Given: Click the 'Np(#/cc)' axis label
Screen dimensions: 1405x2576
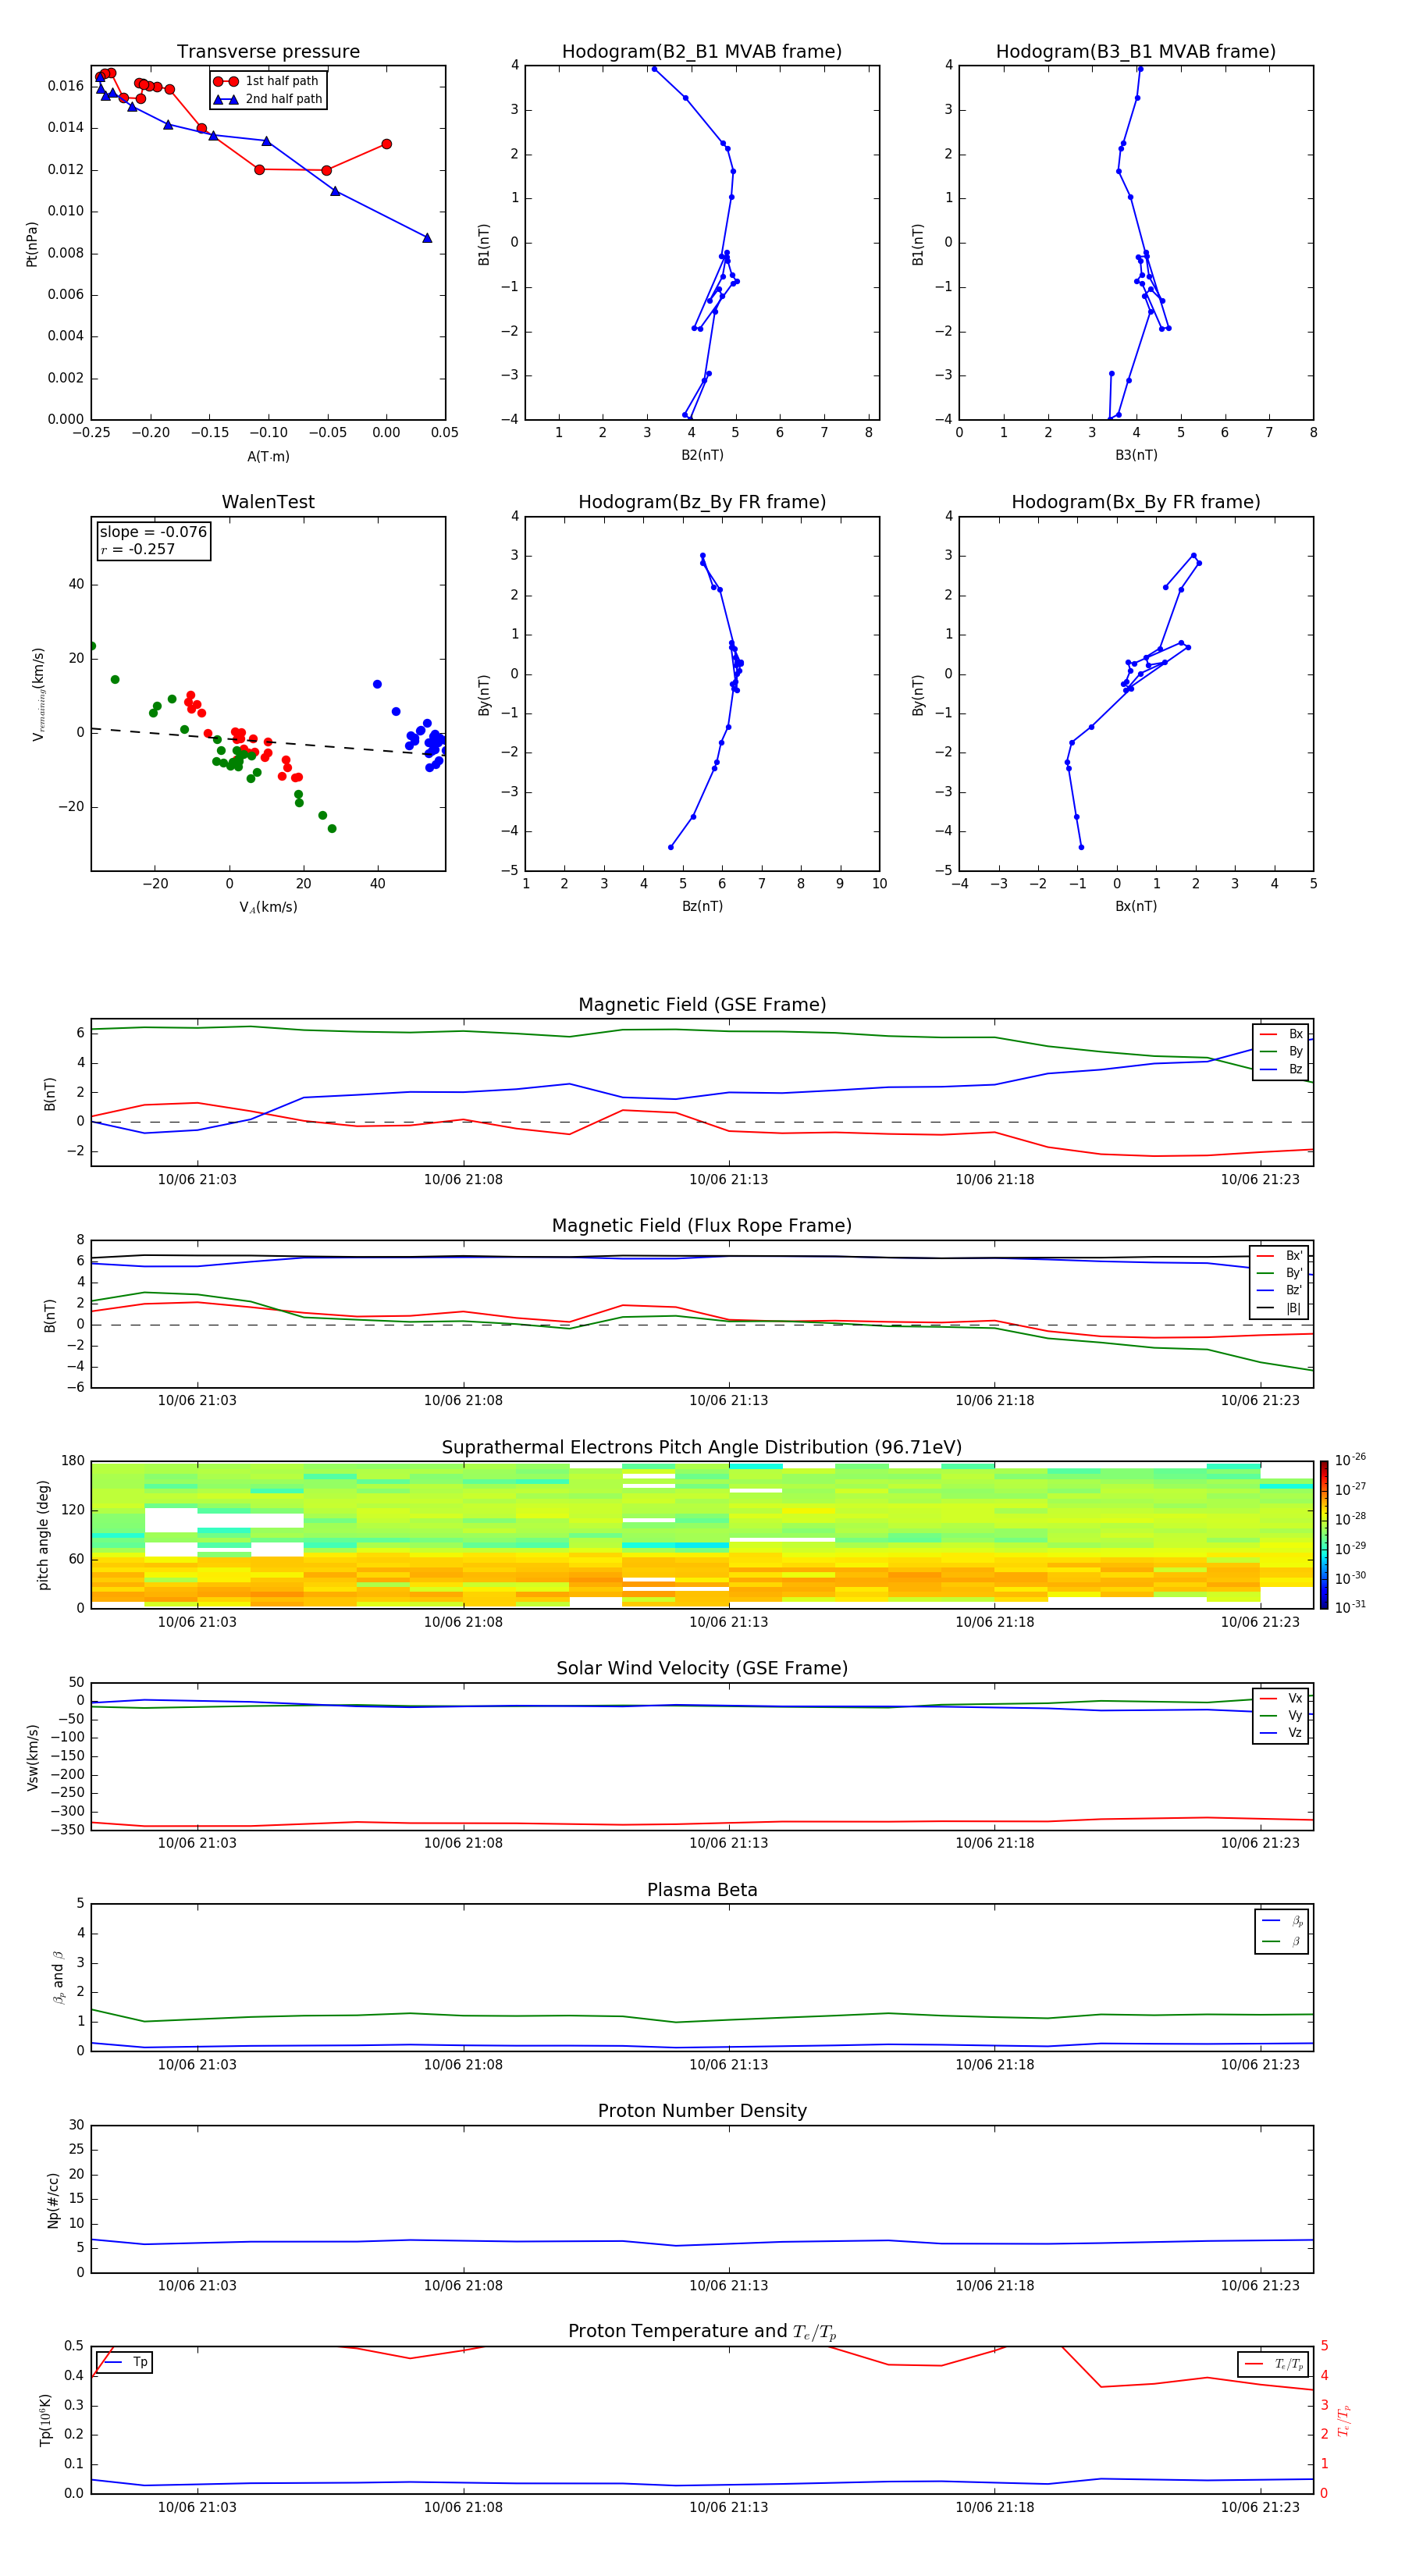Looking at the screenshot, I should tap(53, 2200).
